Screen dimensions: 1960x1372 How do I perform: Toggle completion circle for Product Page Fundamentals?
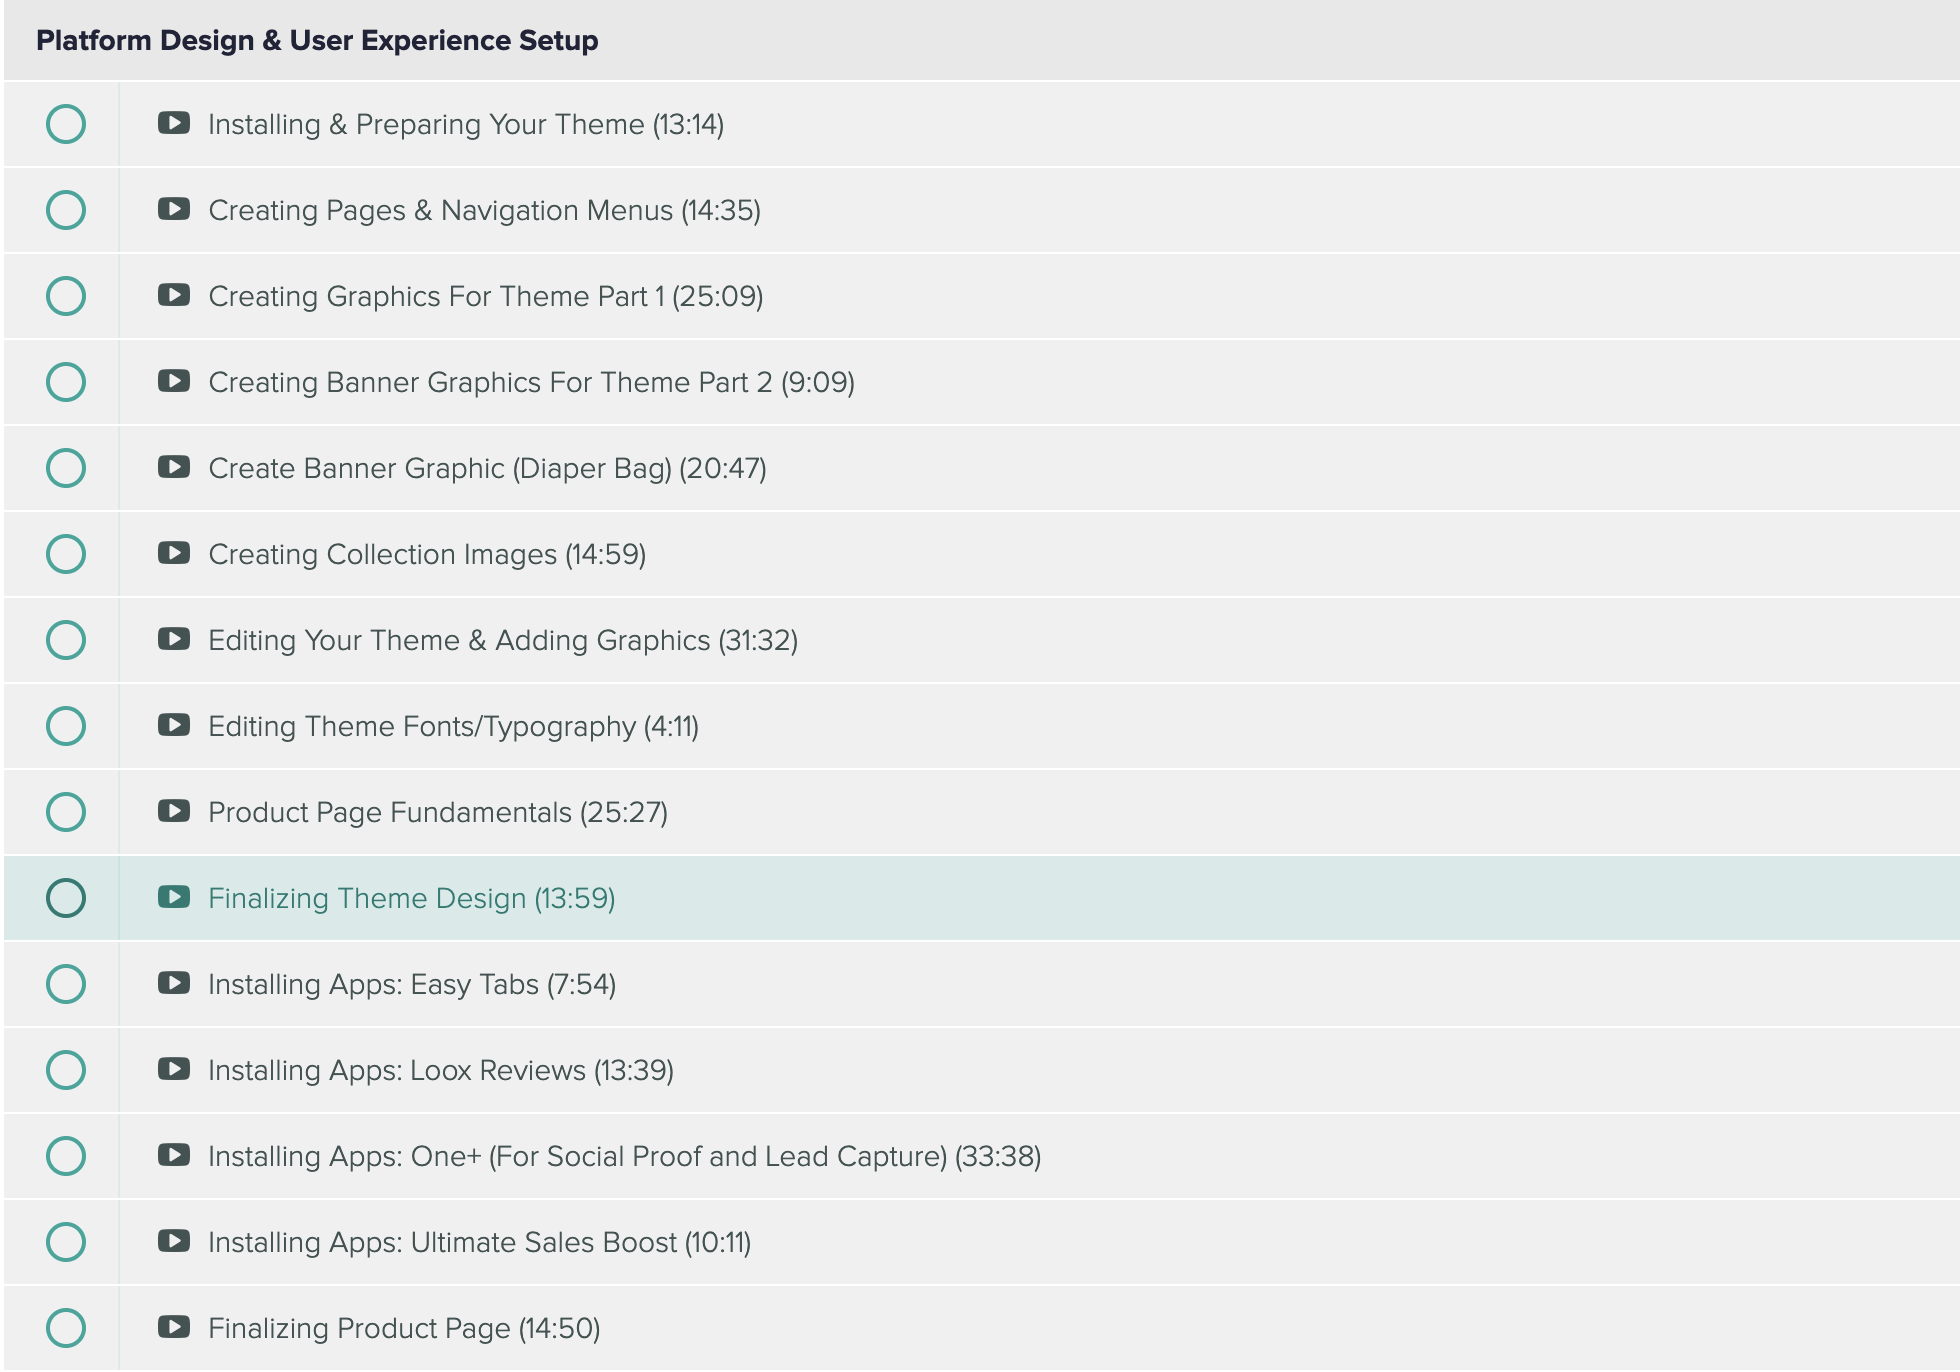[66, 812]
